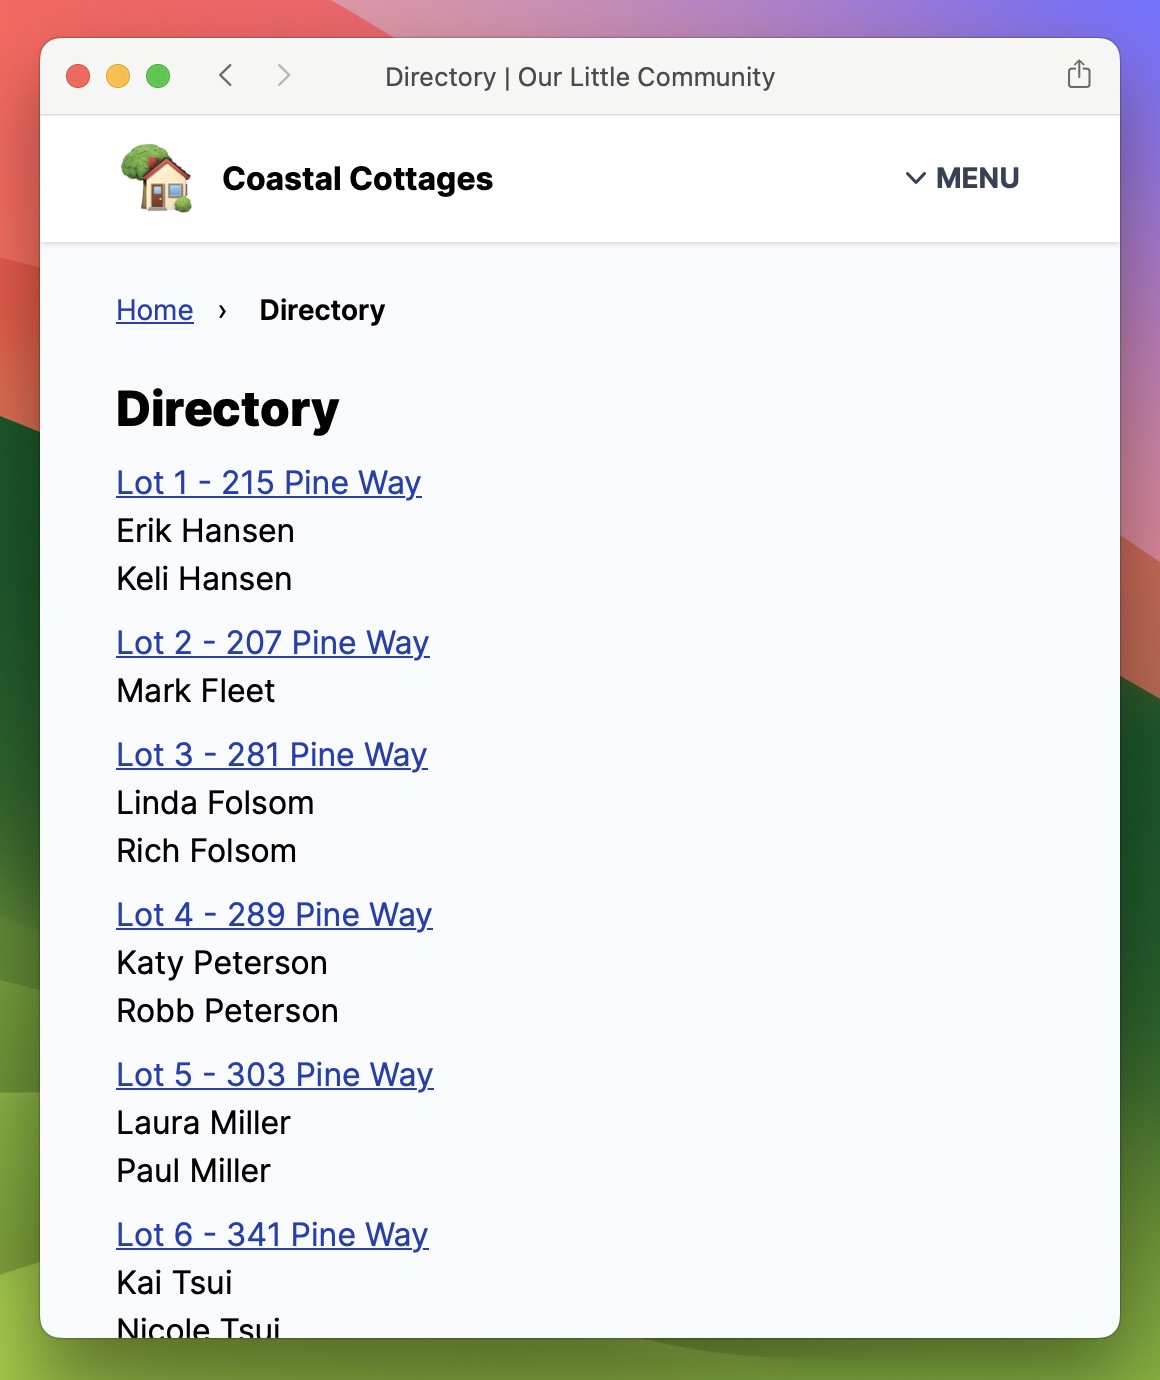This screenshot has height=1380, width=1160.
Task: Open Lot 5 - 303 Pine Way
Action: point(275,1075)
